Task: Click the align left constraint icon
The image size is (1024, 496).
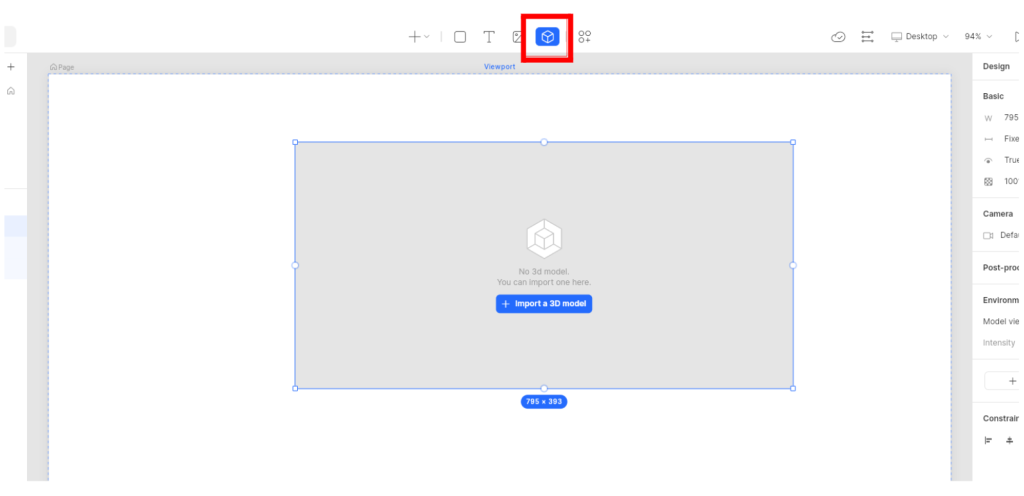Action: point(988,440)
